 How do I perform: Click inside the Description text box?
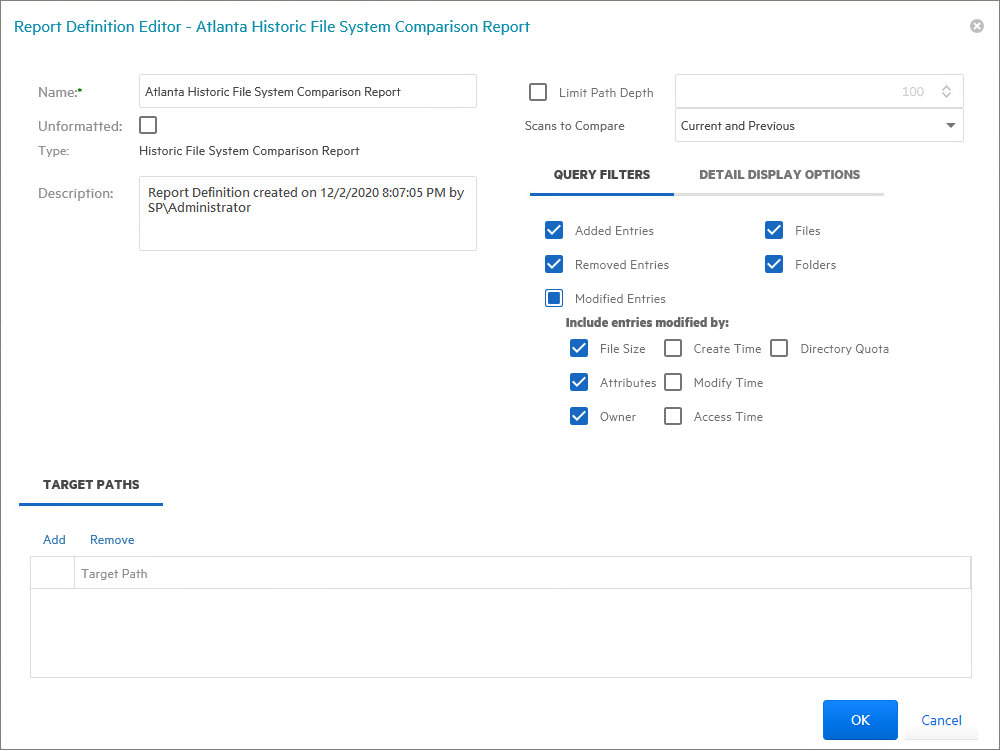pos(307,213)
